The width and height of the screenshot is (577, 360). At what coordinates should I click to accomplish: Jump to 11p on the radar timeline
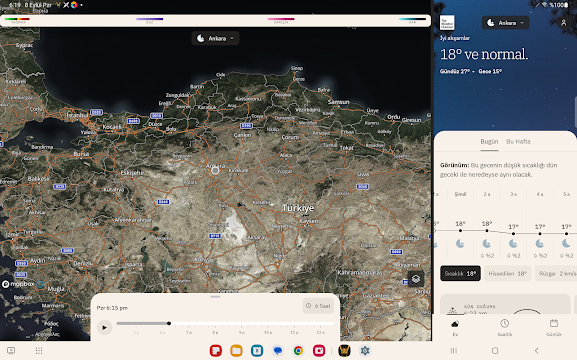(294, 332)
